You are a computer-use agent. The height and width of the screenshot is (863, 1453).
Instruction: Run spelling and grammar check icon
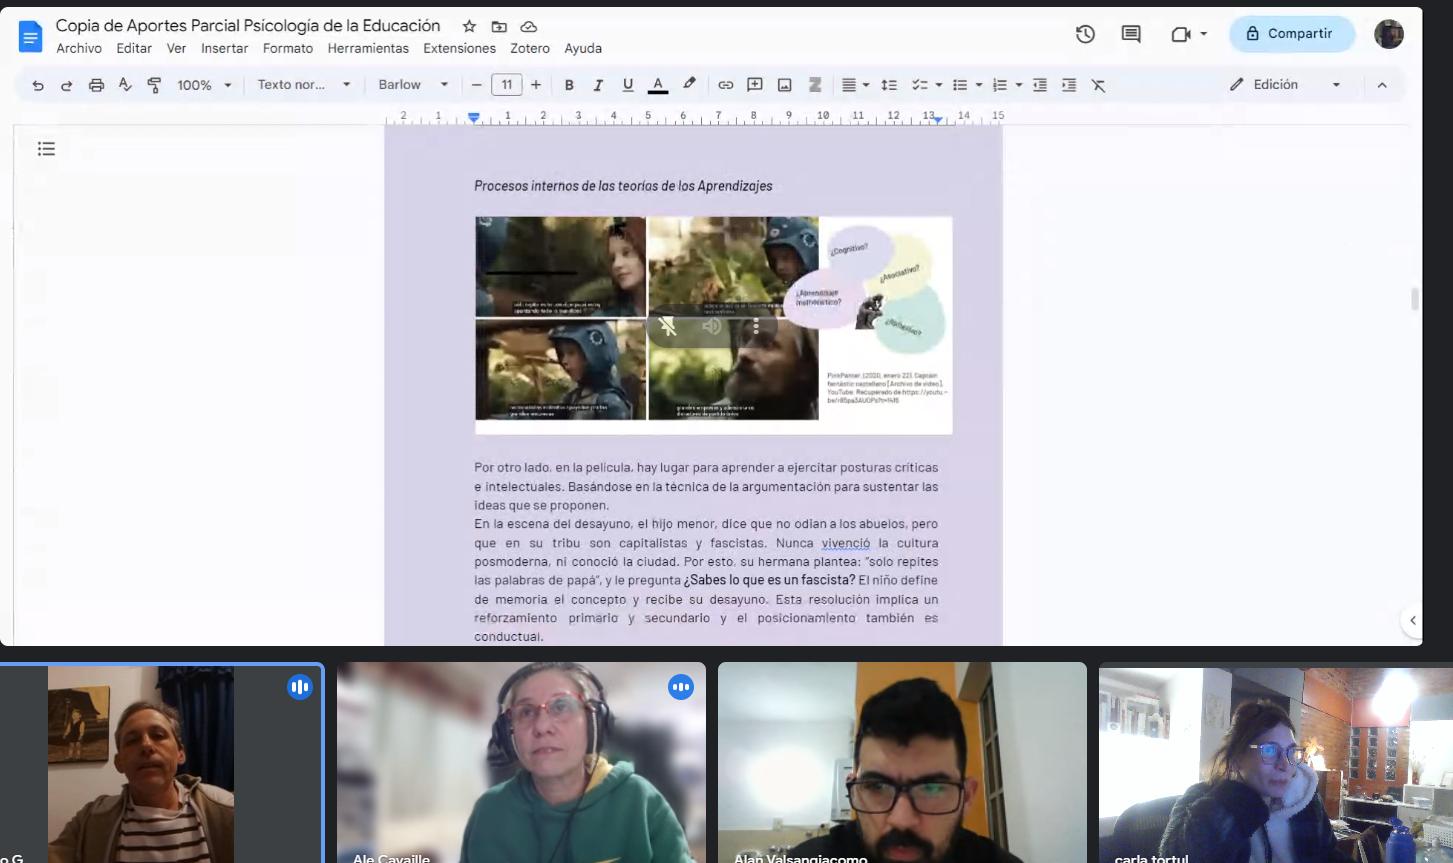pos(125,85)
